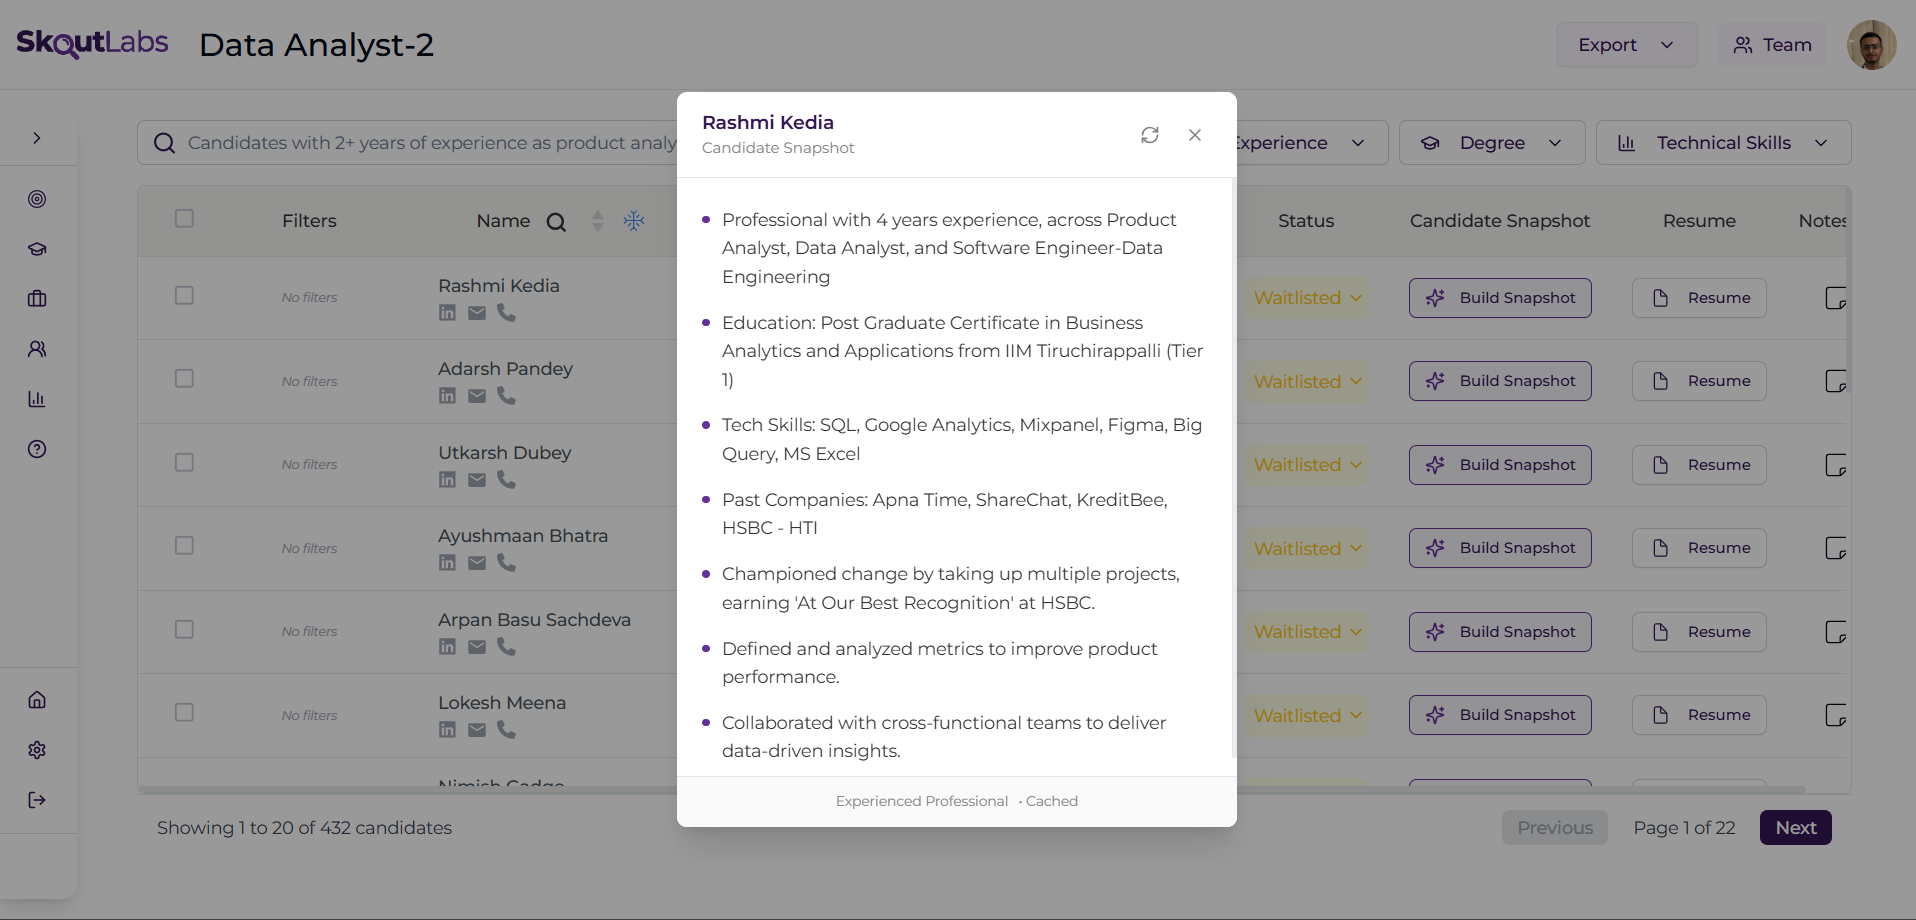Click Rashmi Kedia's email icon
The image size is (1916, 920).
[x=477, y=313]
